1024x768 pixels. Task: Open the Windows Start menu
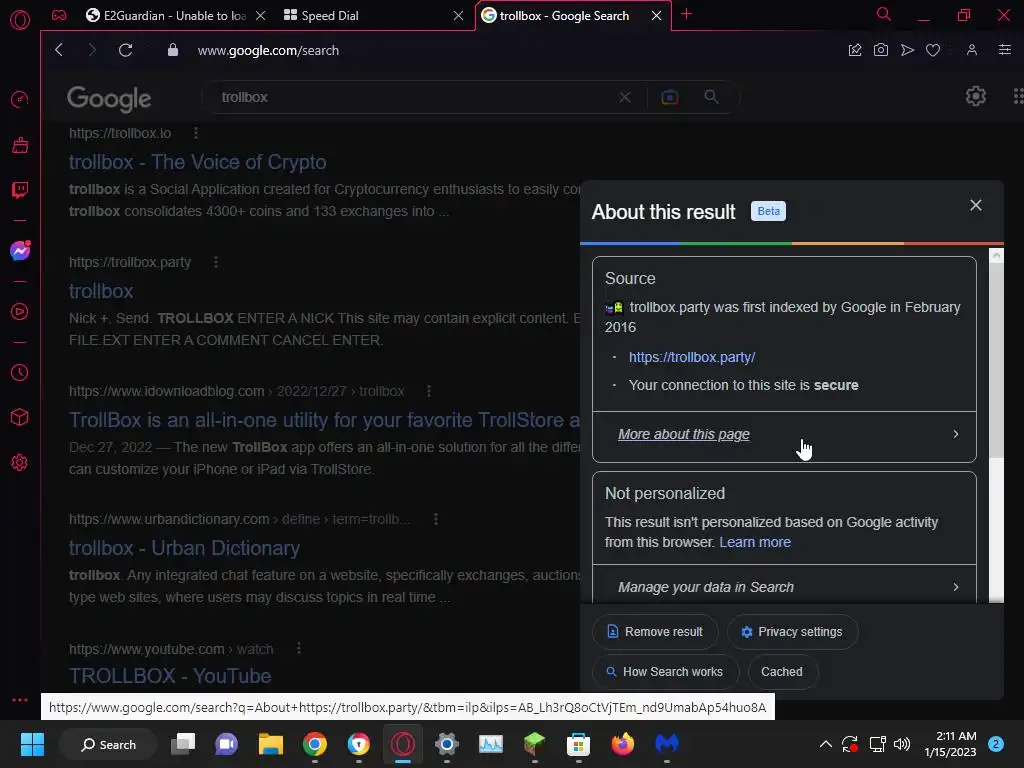click(32, 744)
